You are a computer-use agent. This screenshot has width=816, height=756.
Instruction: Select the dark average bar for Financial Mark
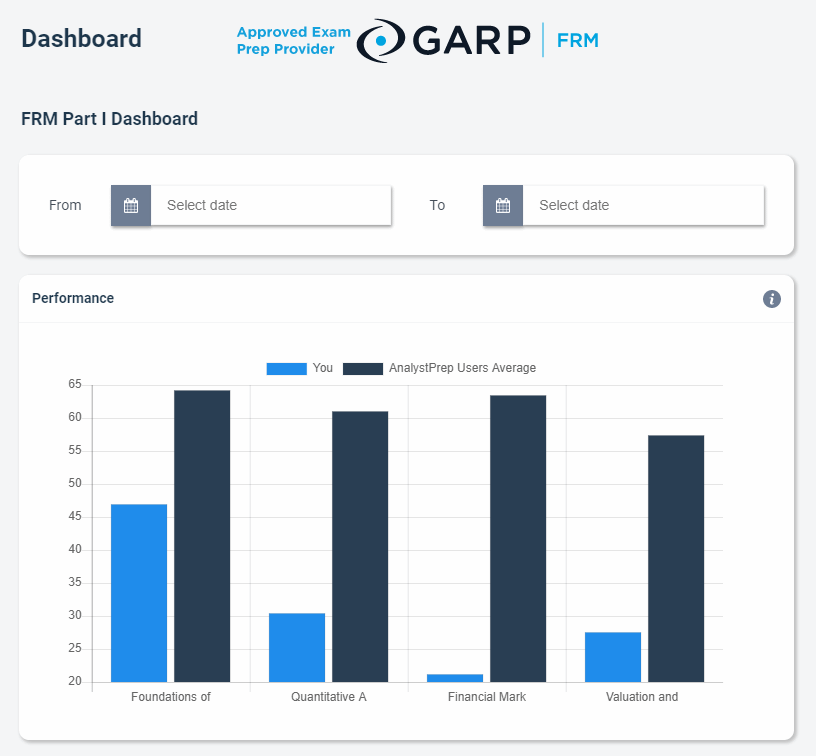[518, 538]
